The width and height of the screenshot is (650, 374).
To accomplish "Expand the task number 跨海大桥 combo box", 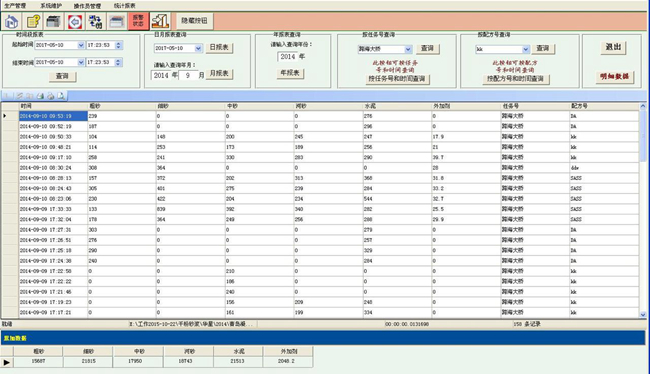I will tap(408, 49).
